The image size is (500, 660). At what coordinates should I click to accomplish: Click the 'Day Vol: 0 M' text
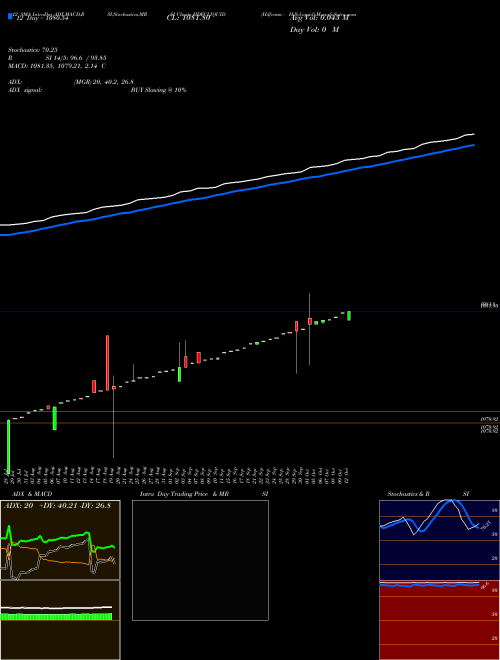click(314, 30)
